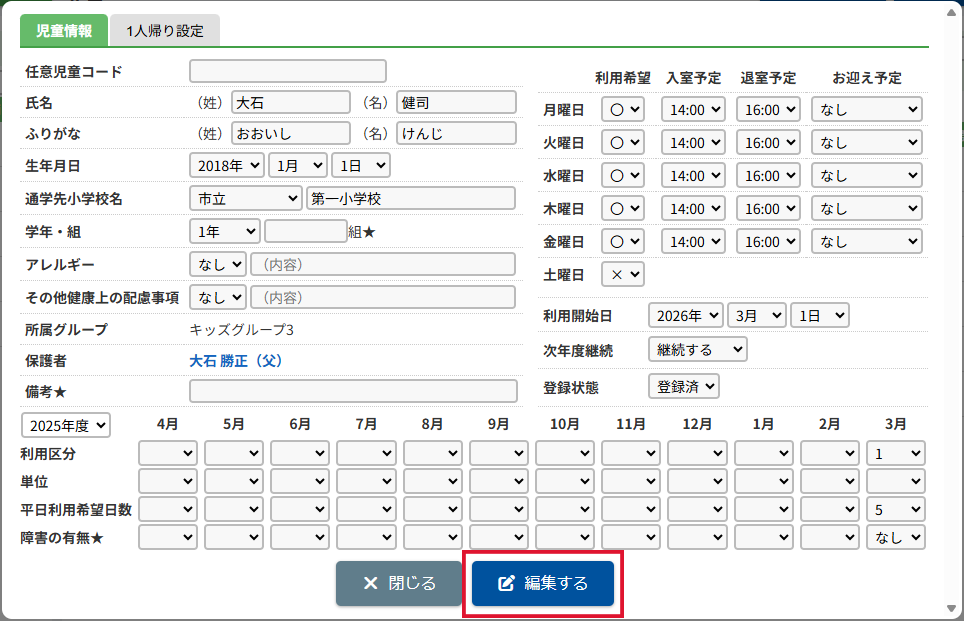Open the 1年 grade dropdown

pos(225,231)
